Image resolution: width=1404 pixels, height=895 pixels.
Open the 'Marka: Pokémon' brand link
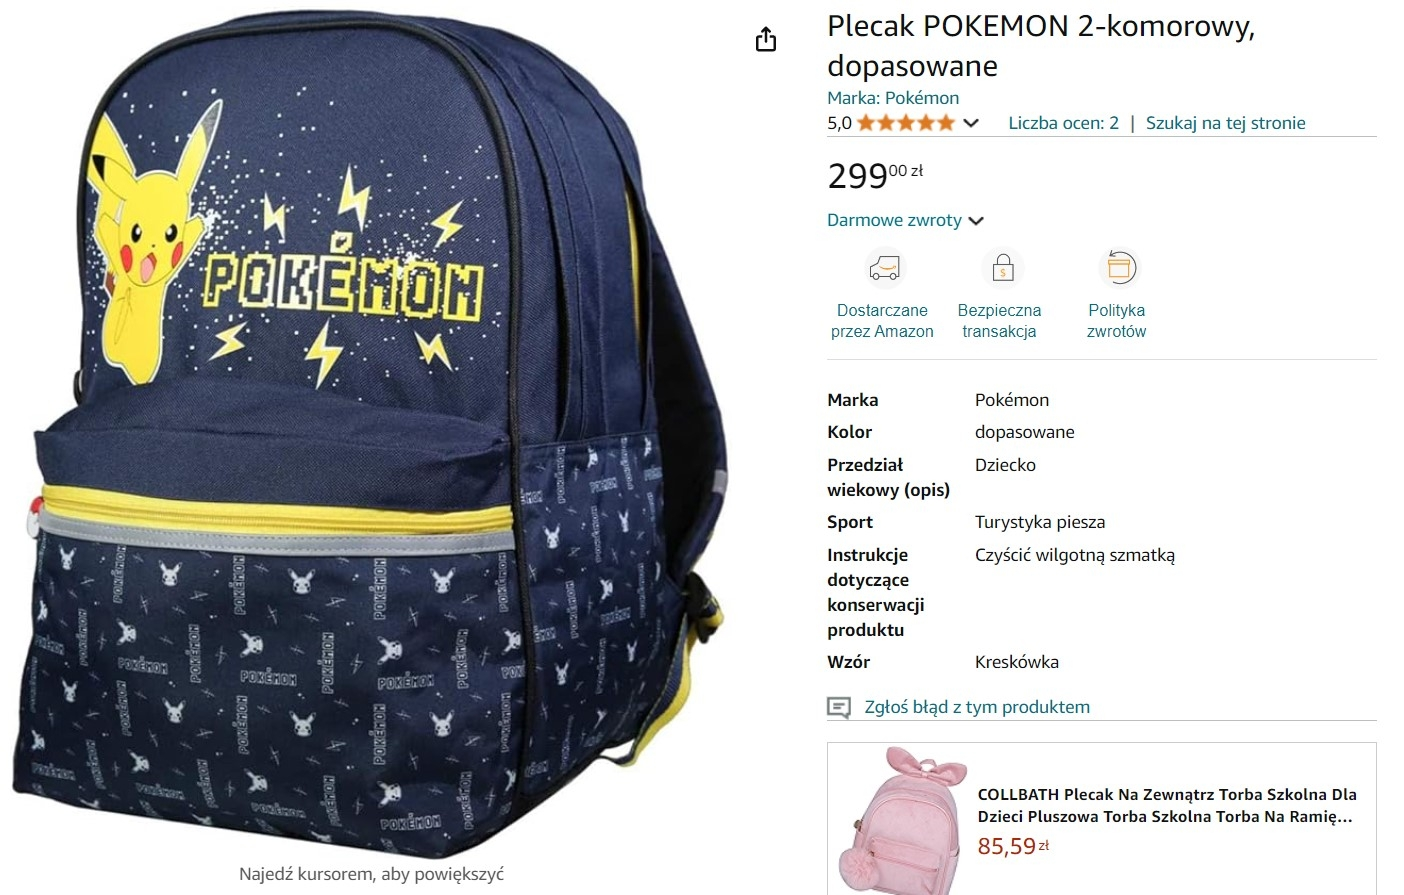tap(893, 98)
